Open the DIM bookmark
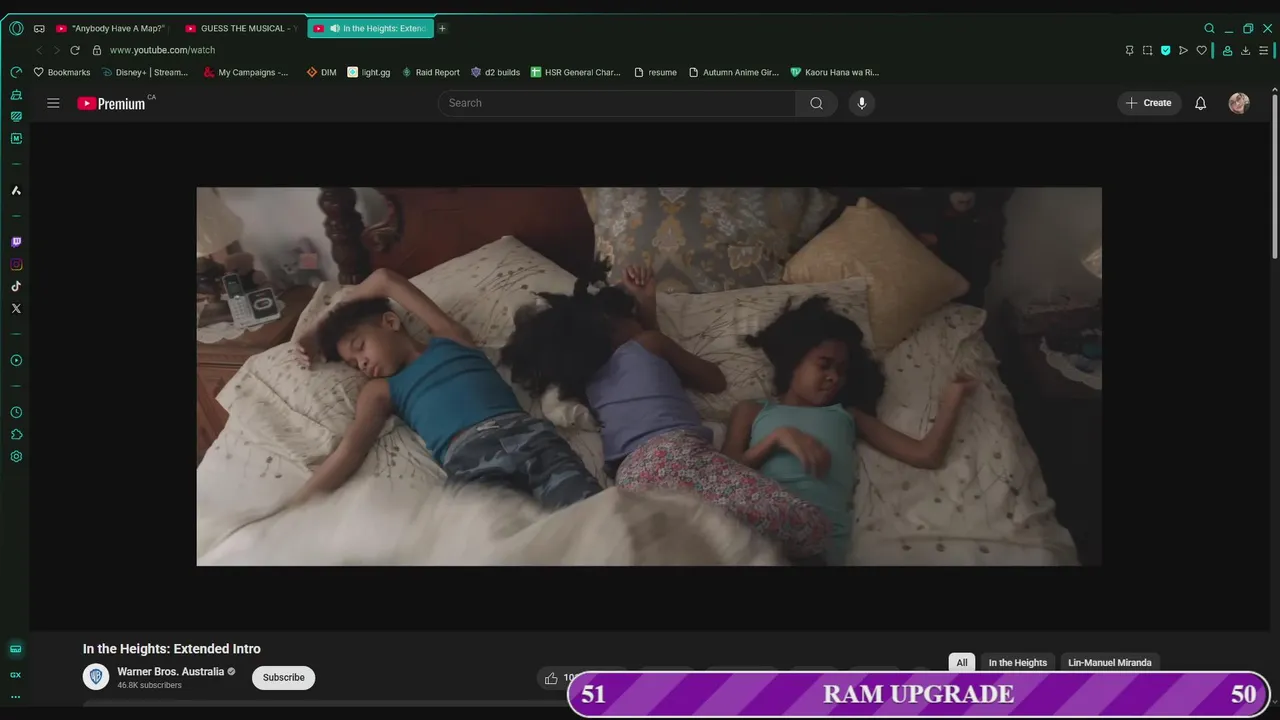Viewport: 1280px width, 720px height. tap(322, 72)
